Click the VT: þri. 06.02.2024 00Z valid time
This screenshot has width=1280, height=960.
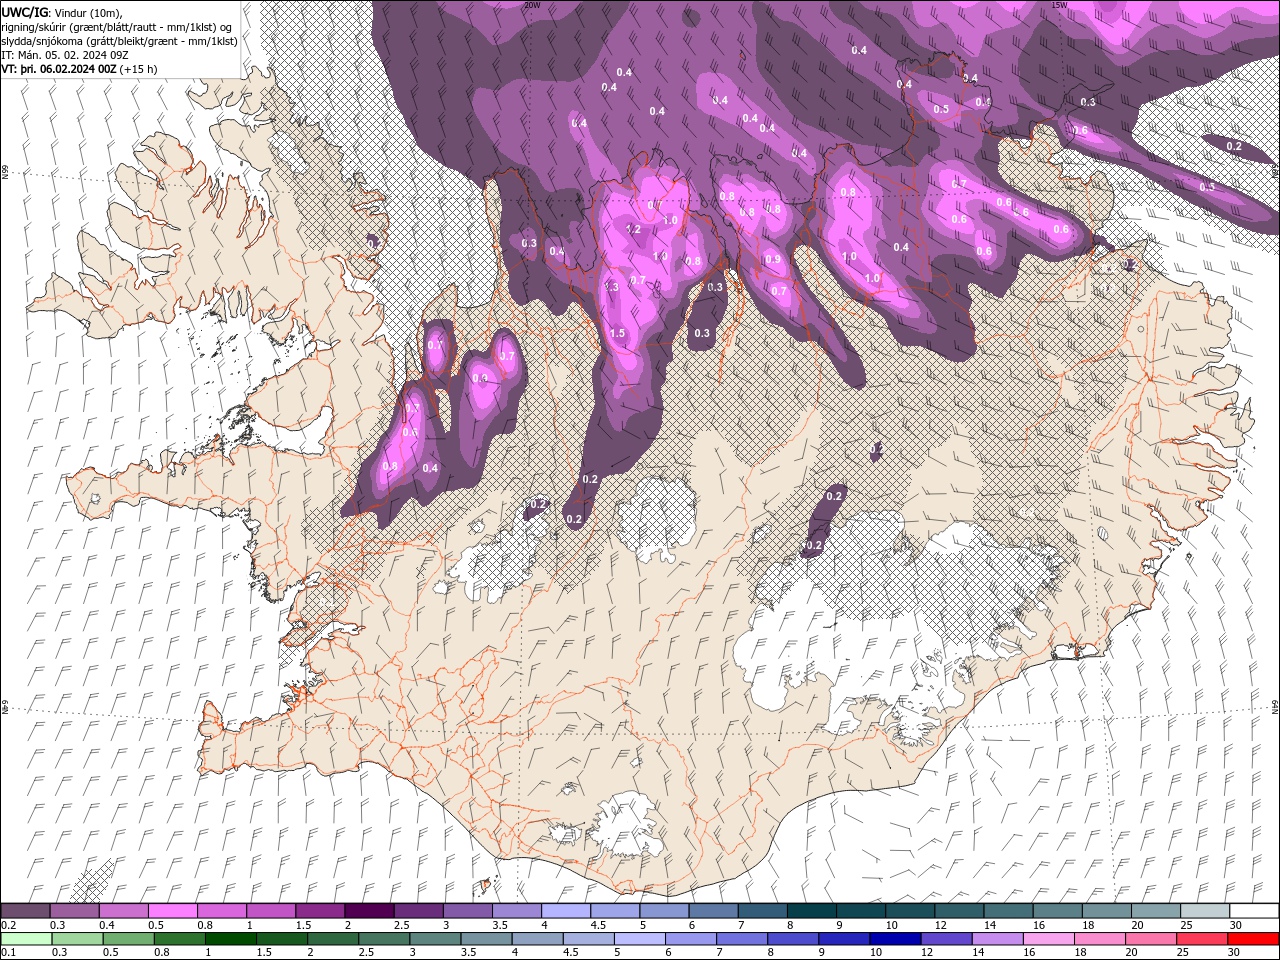tap(59, 69)
